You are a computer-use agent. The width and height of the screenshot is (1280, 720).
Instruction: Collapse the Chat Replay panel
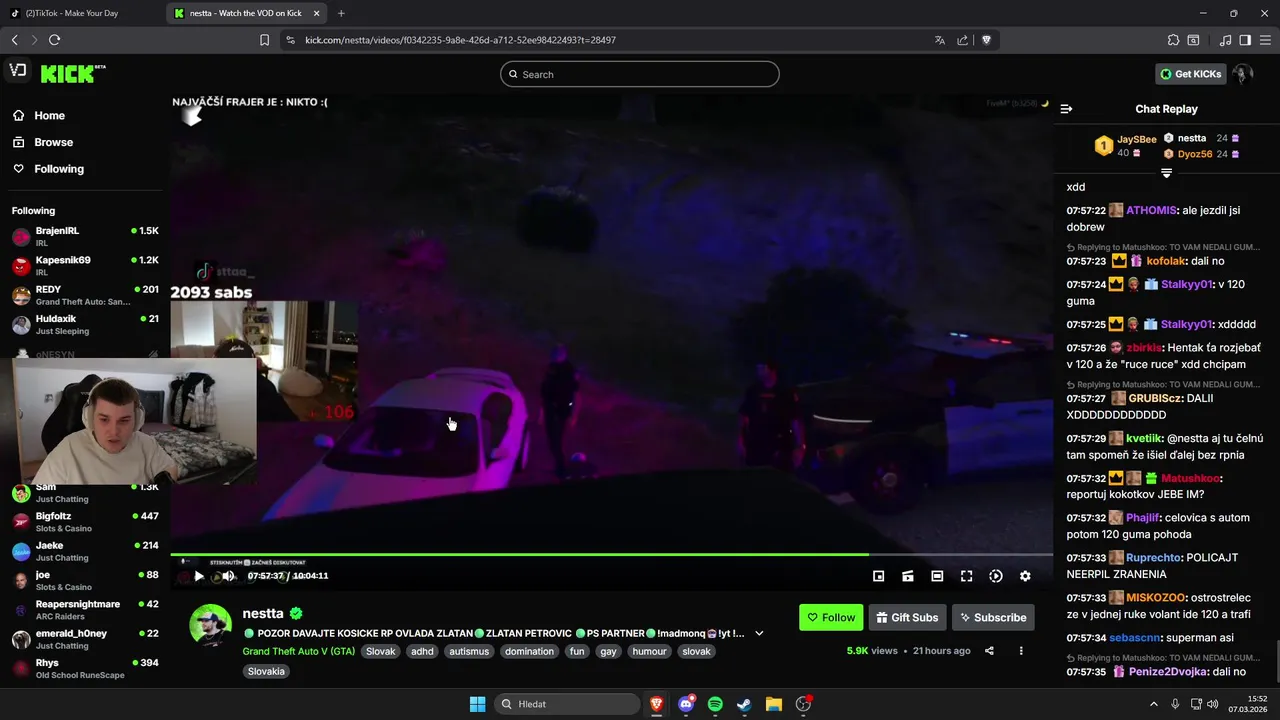pos(1066,109)
